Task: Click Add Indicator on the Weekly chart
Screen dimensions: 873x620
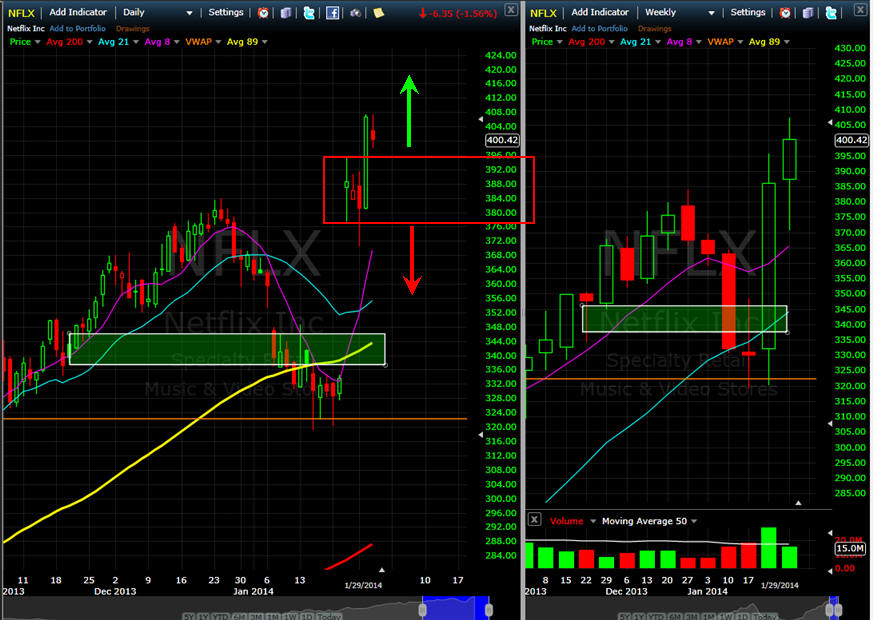Action: pyautogui.click(x=601, y=13)
